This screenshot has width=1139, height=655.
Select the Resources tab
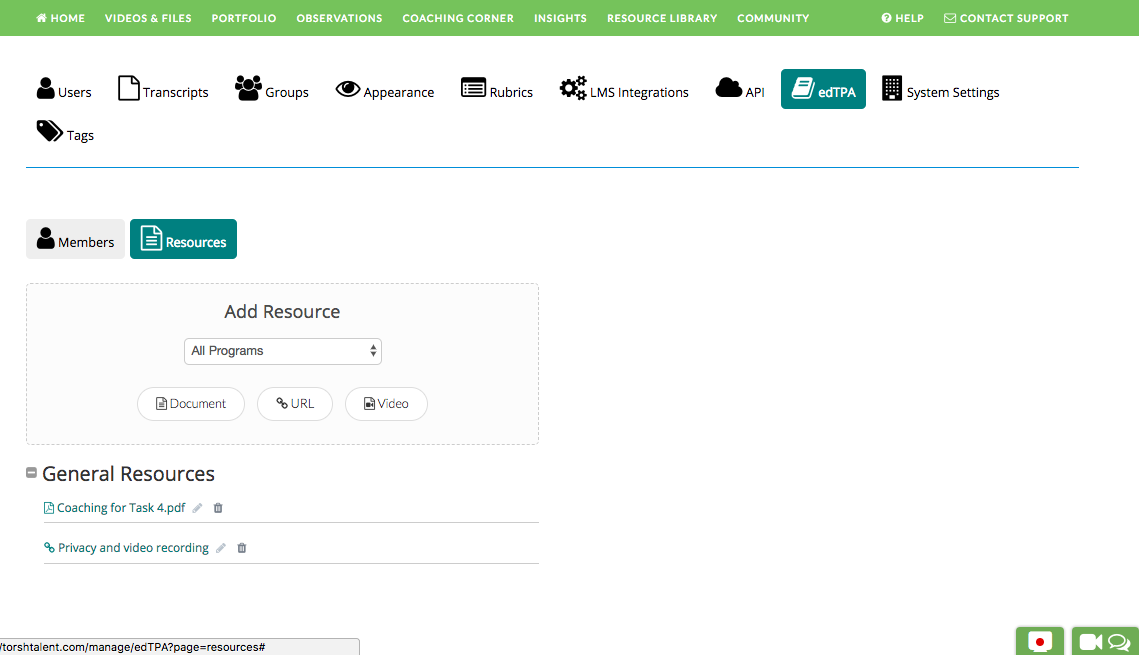point(183,240)
